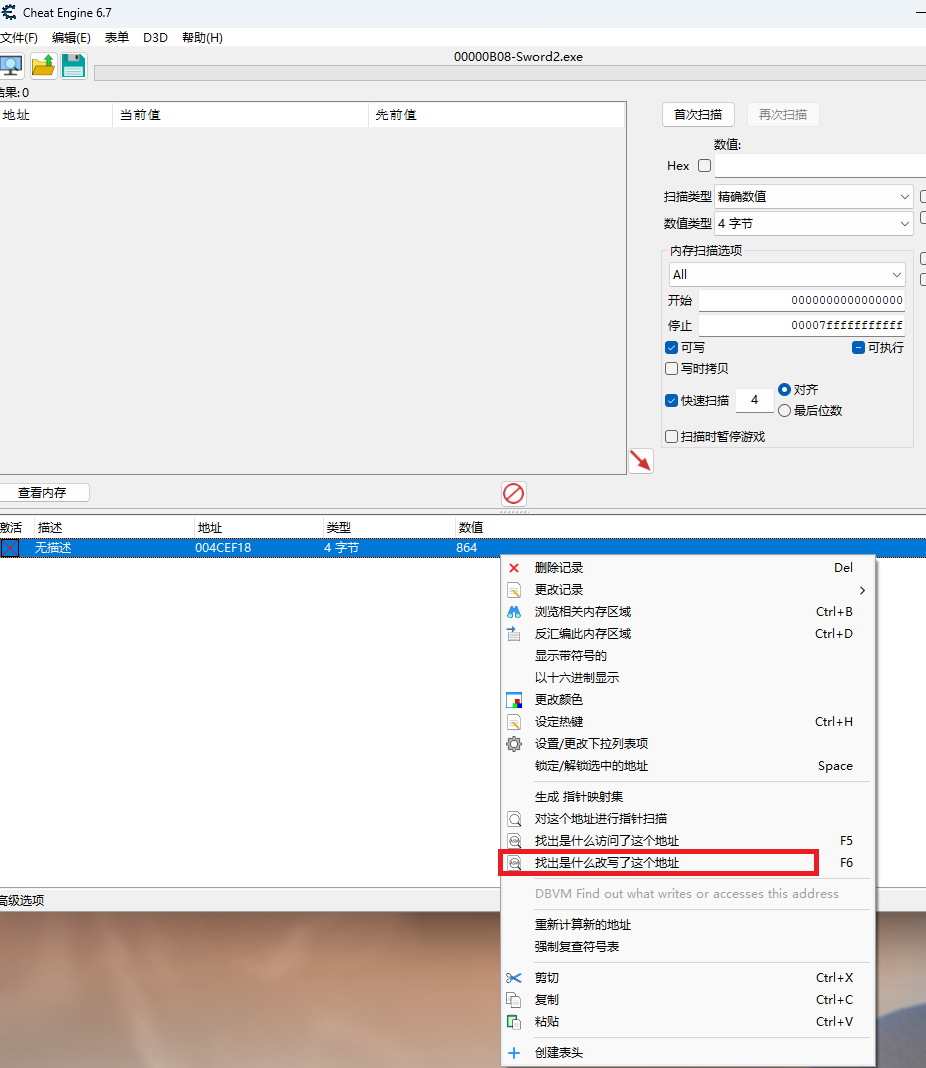The width and height of the screenshot is (926, 1068).
Task: Click the color palette icon beside 更改颜色
Action: click(x=514, y=700)
